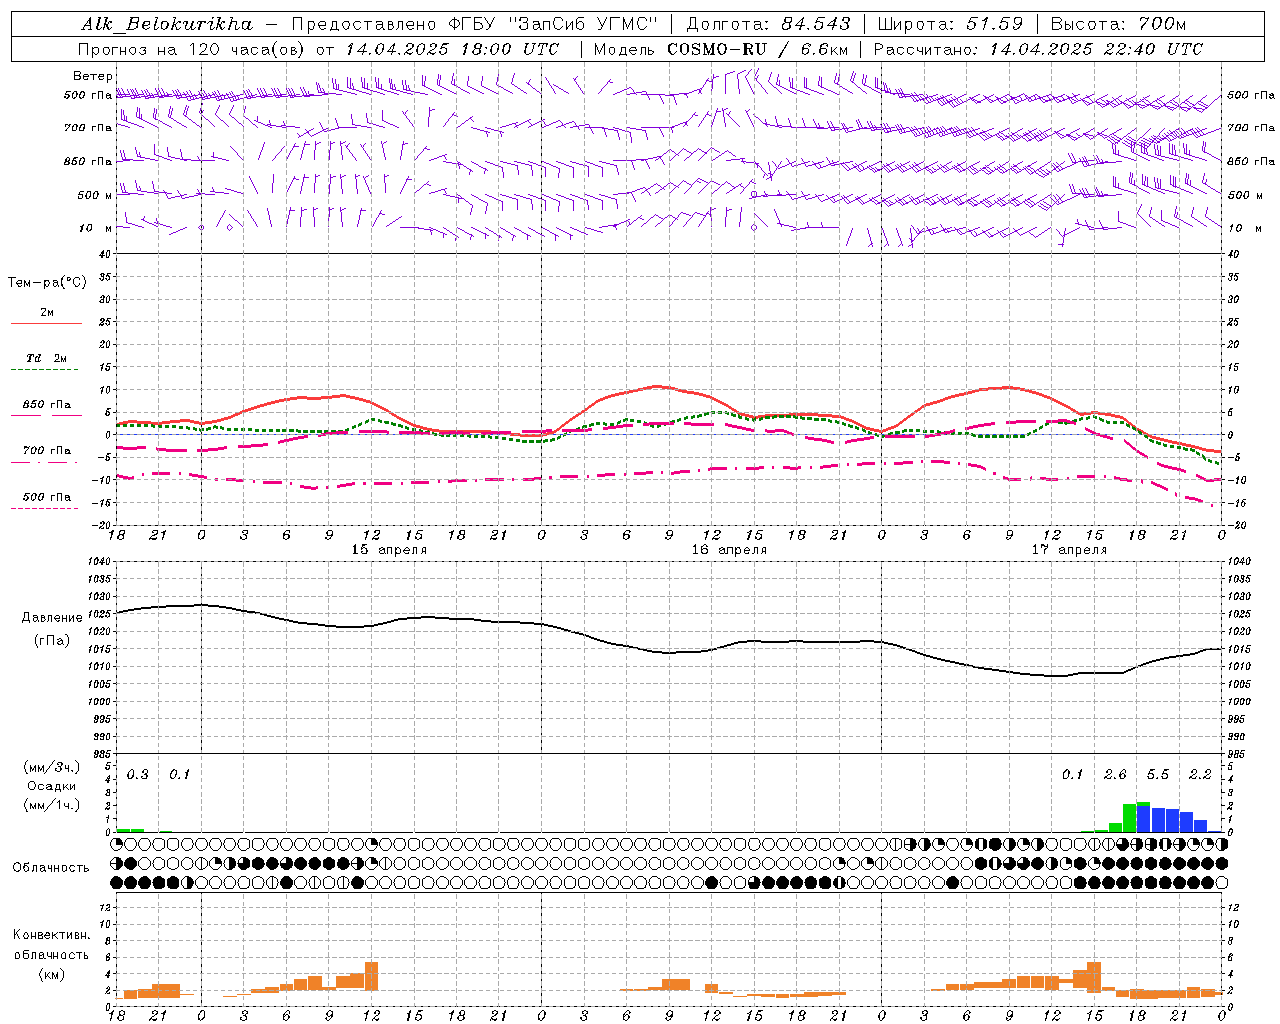Click the (мм/1ч.) units label
This screenshot has height=1024, width=1280.
click(x=51, y=805)
